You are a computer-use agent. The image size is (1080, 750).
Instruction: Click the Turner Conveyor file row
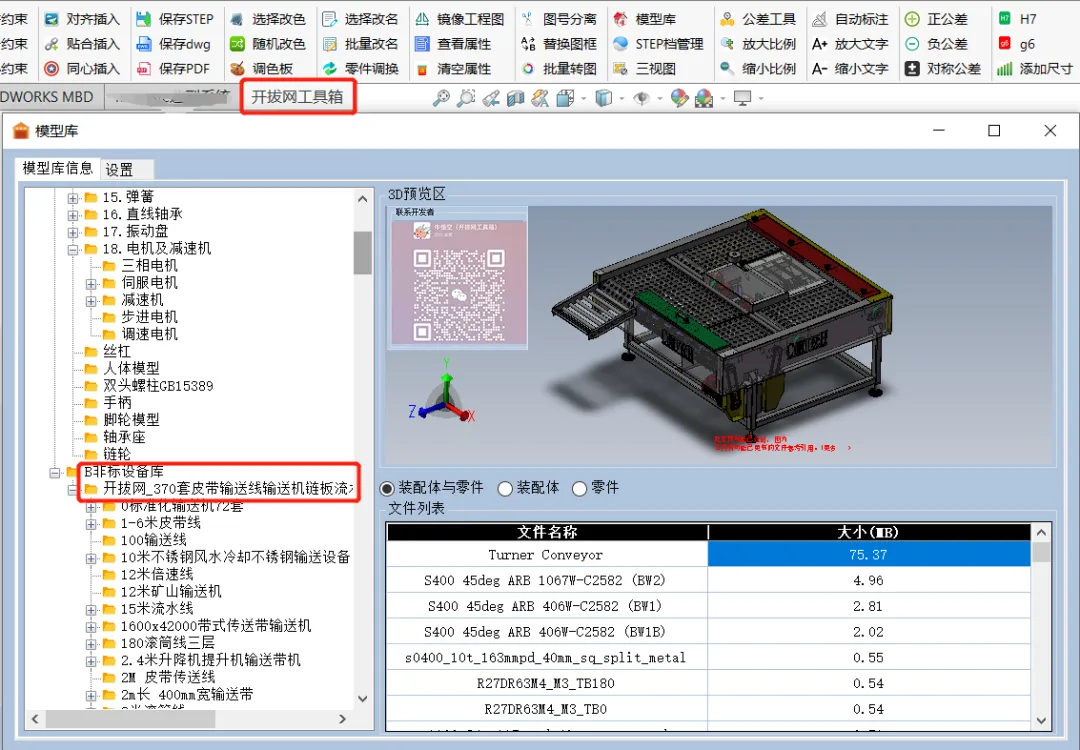(x=708, y=554)
